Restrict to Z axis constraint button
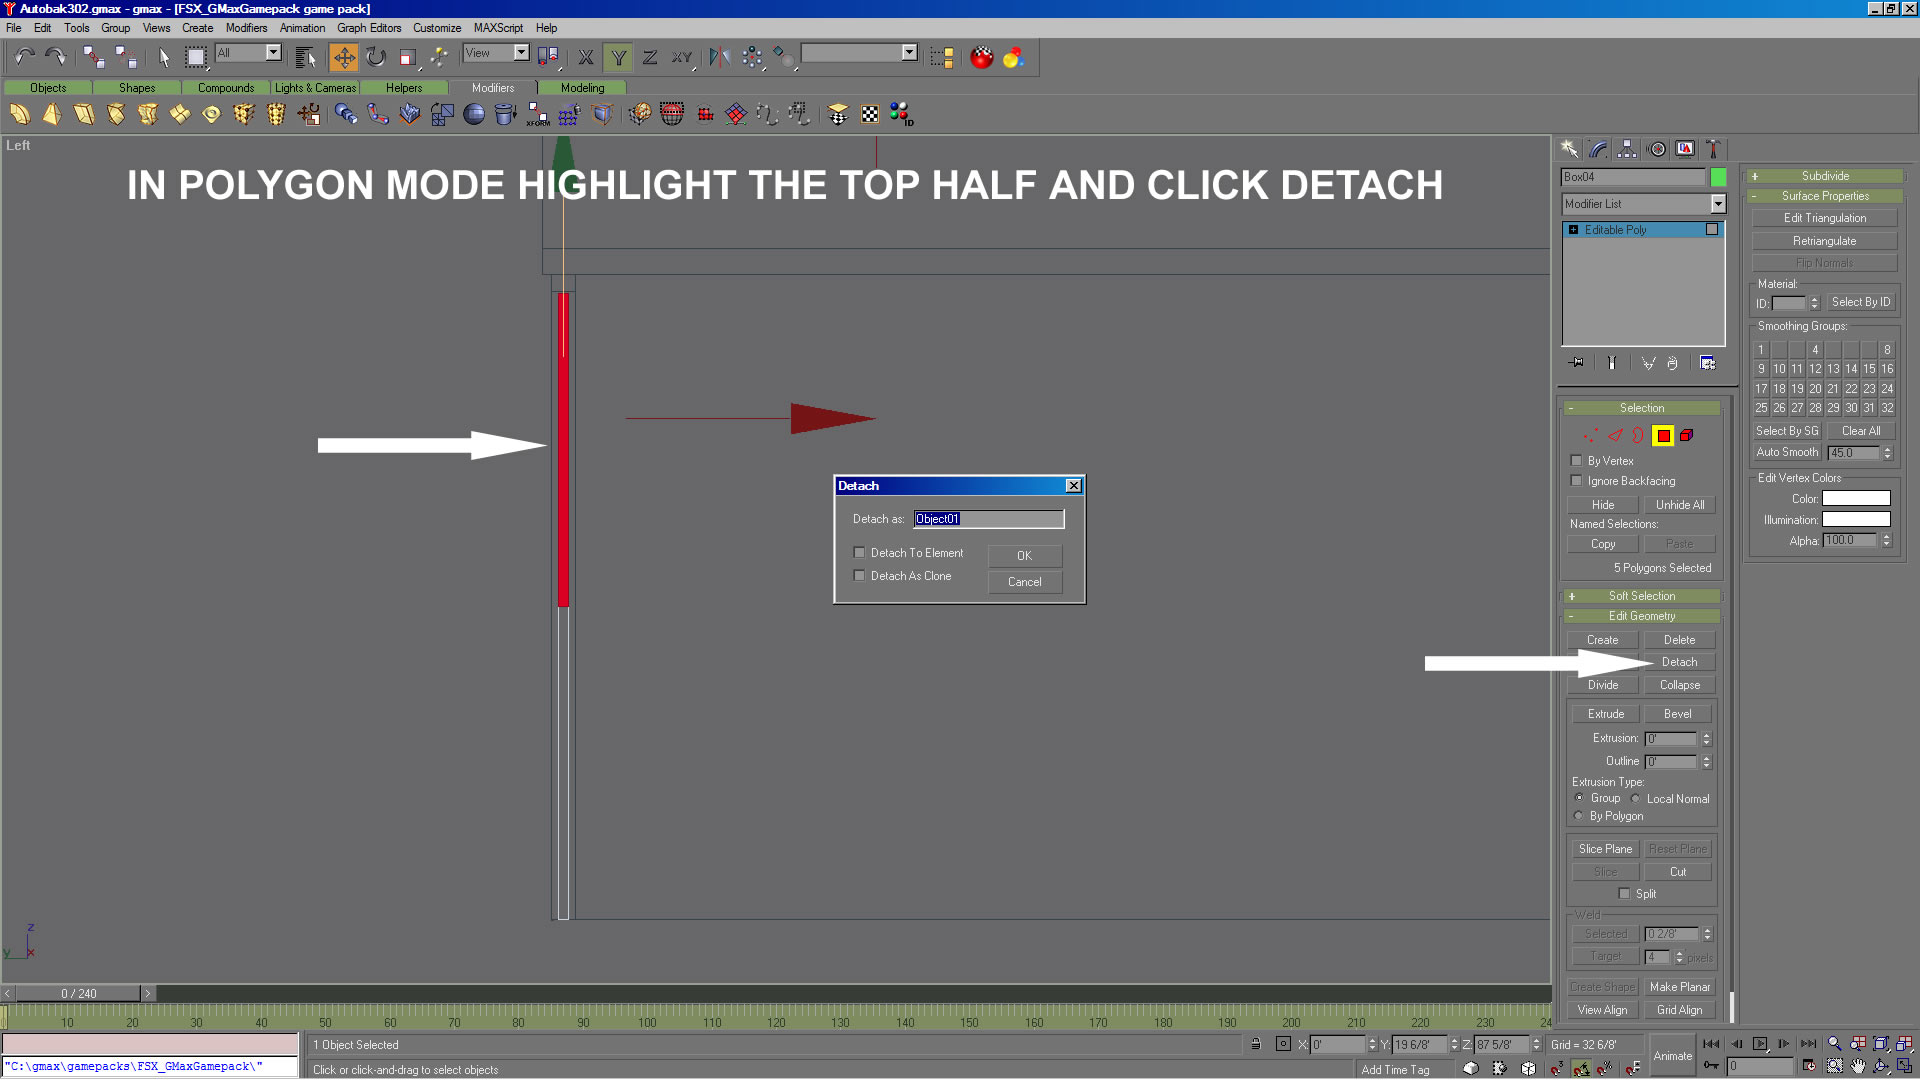The height and width of the screenshot is (1080, 1920). (x=650, y=57)
